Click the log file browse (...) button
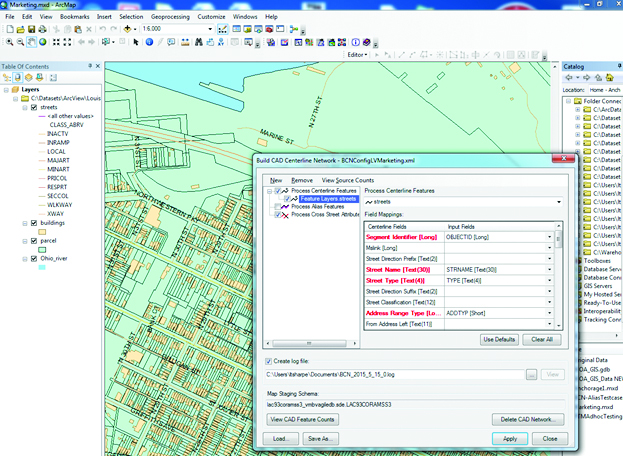The width and height of the screenshot is (623, 456). tap(532, 375)
